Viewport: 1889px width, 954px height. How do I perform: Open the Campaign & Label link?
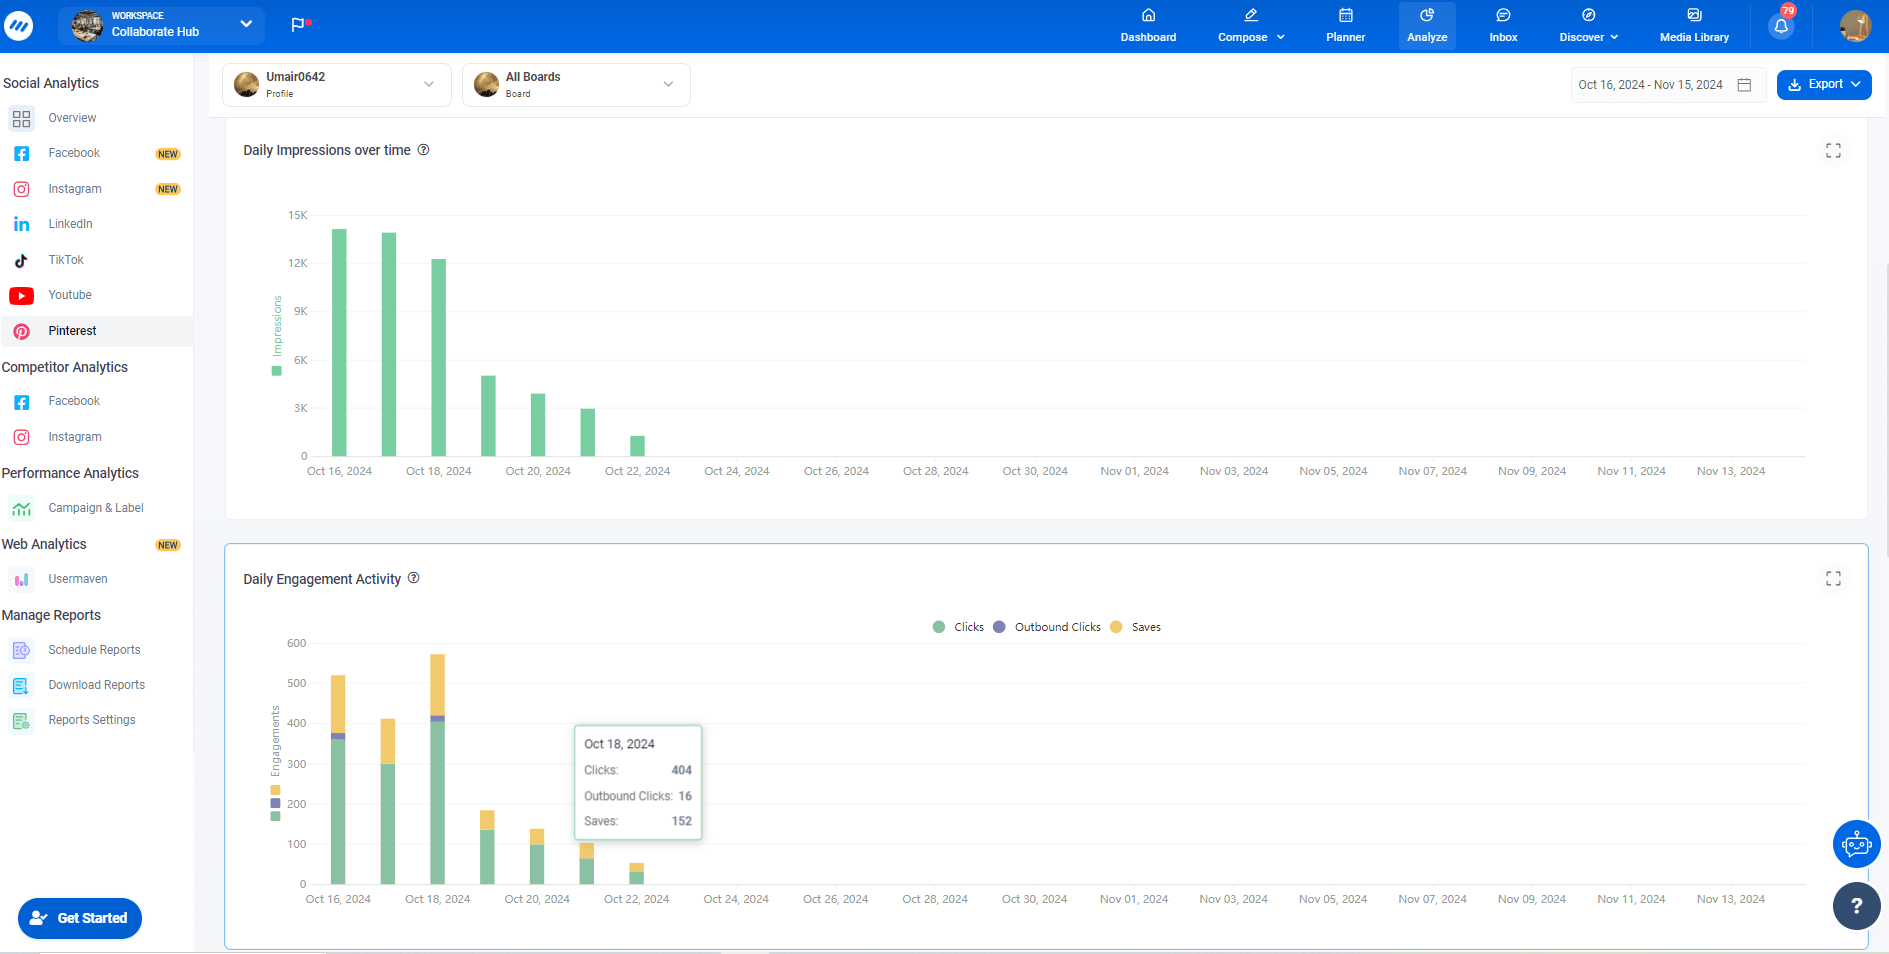(96, 508)
